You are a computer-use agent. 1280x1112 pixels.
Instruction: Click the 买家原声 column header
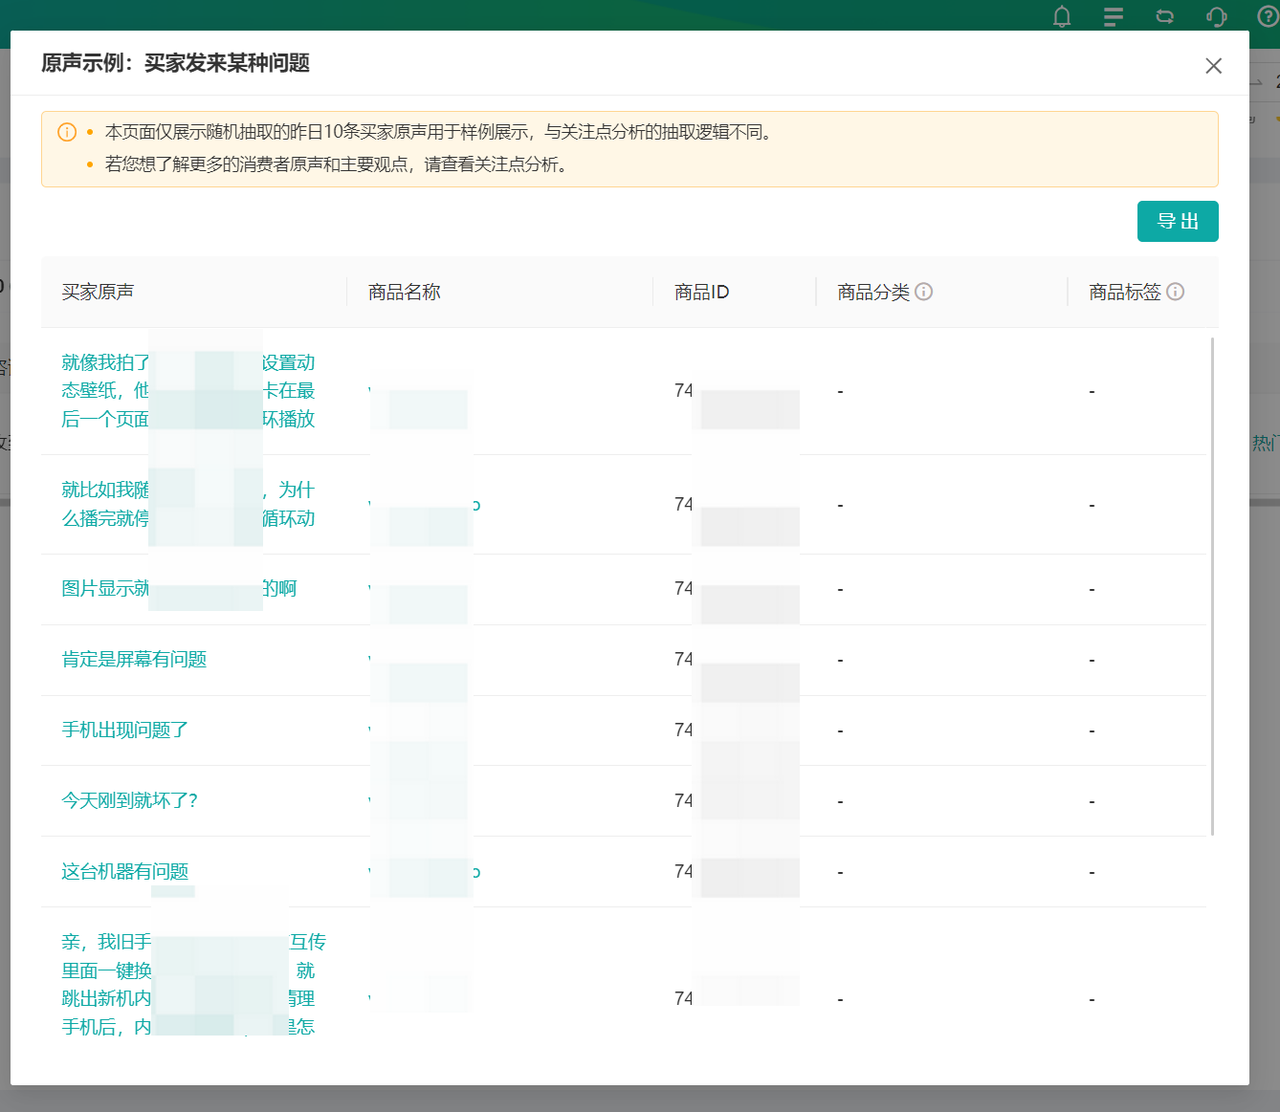click(x=98, y=292)
